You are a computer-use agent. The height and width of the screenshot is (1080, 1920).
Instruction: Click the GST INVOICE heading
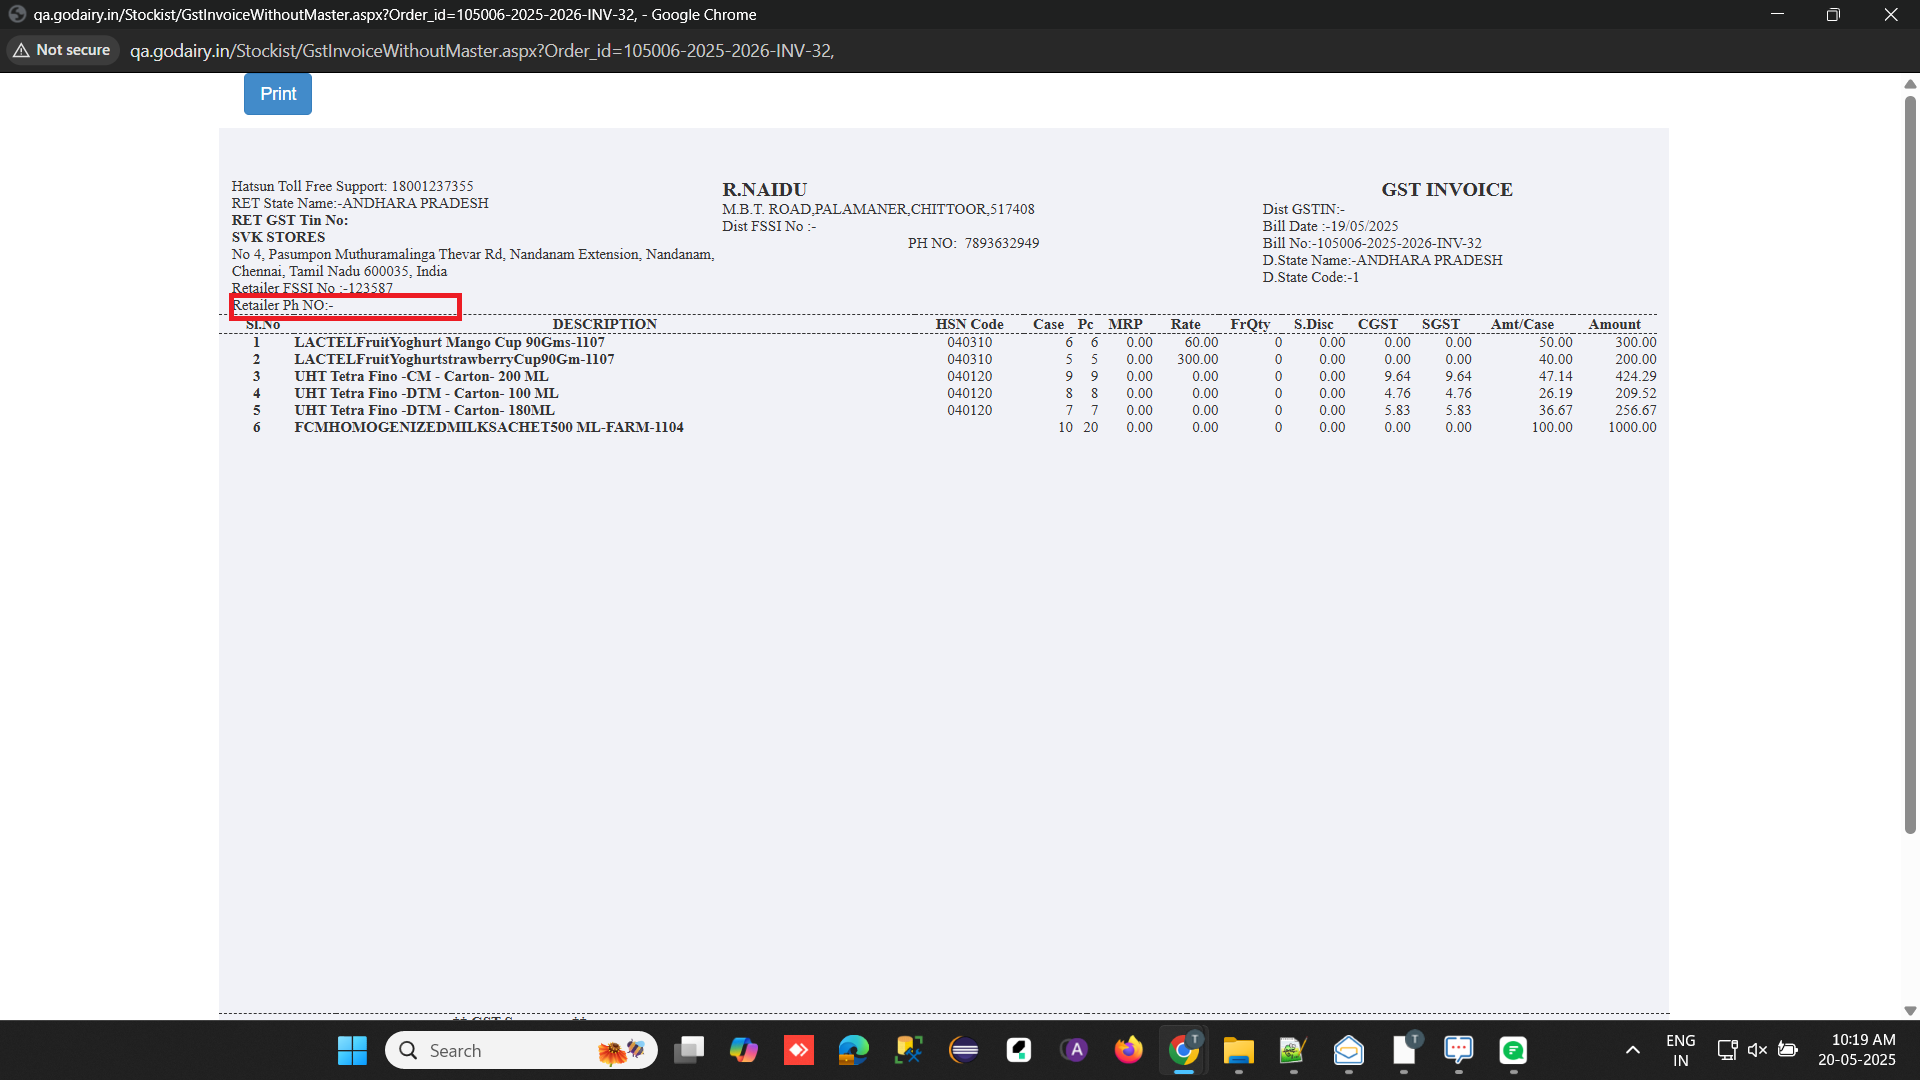pos(1447,190)
